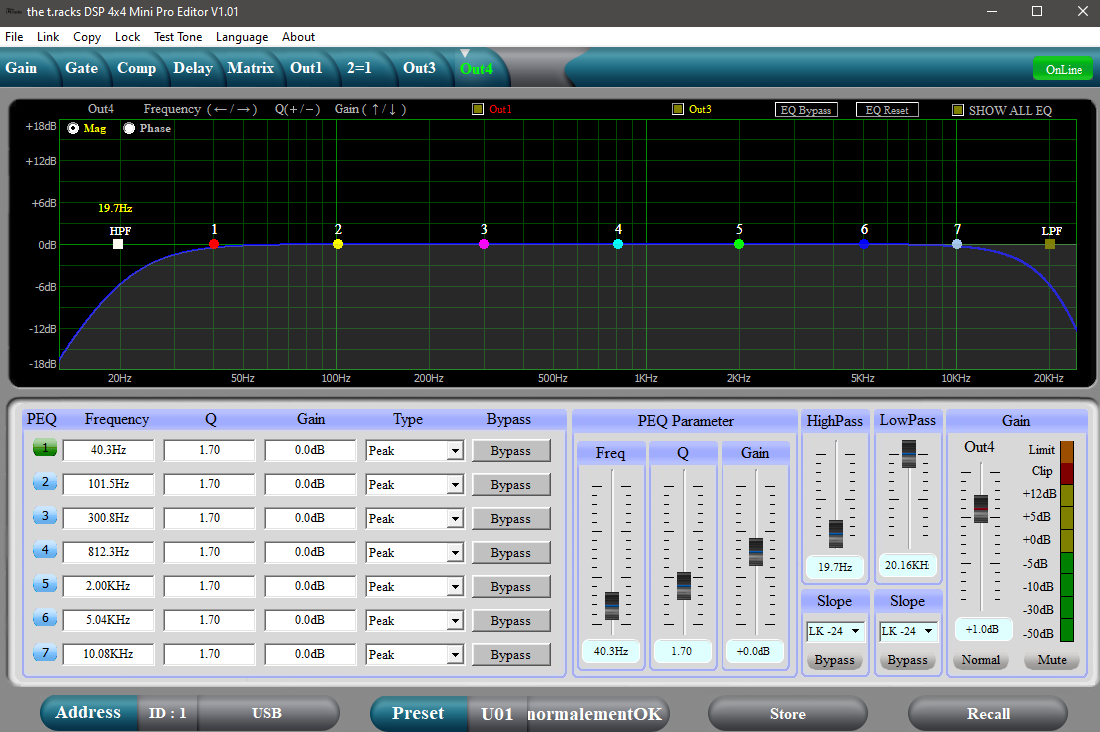Click the EQ Reset button
Viewport: 1100px width, 732px height.
887,110
